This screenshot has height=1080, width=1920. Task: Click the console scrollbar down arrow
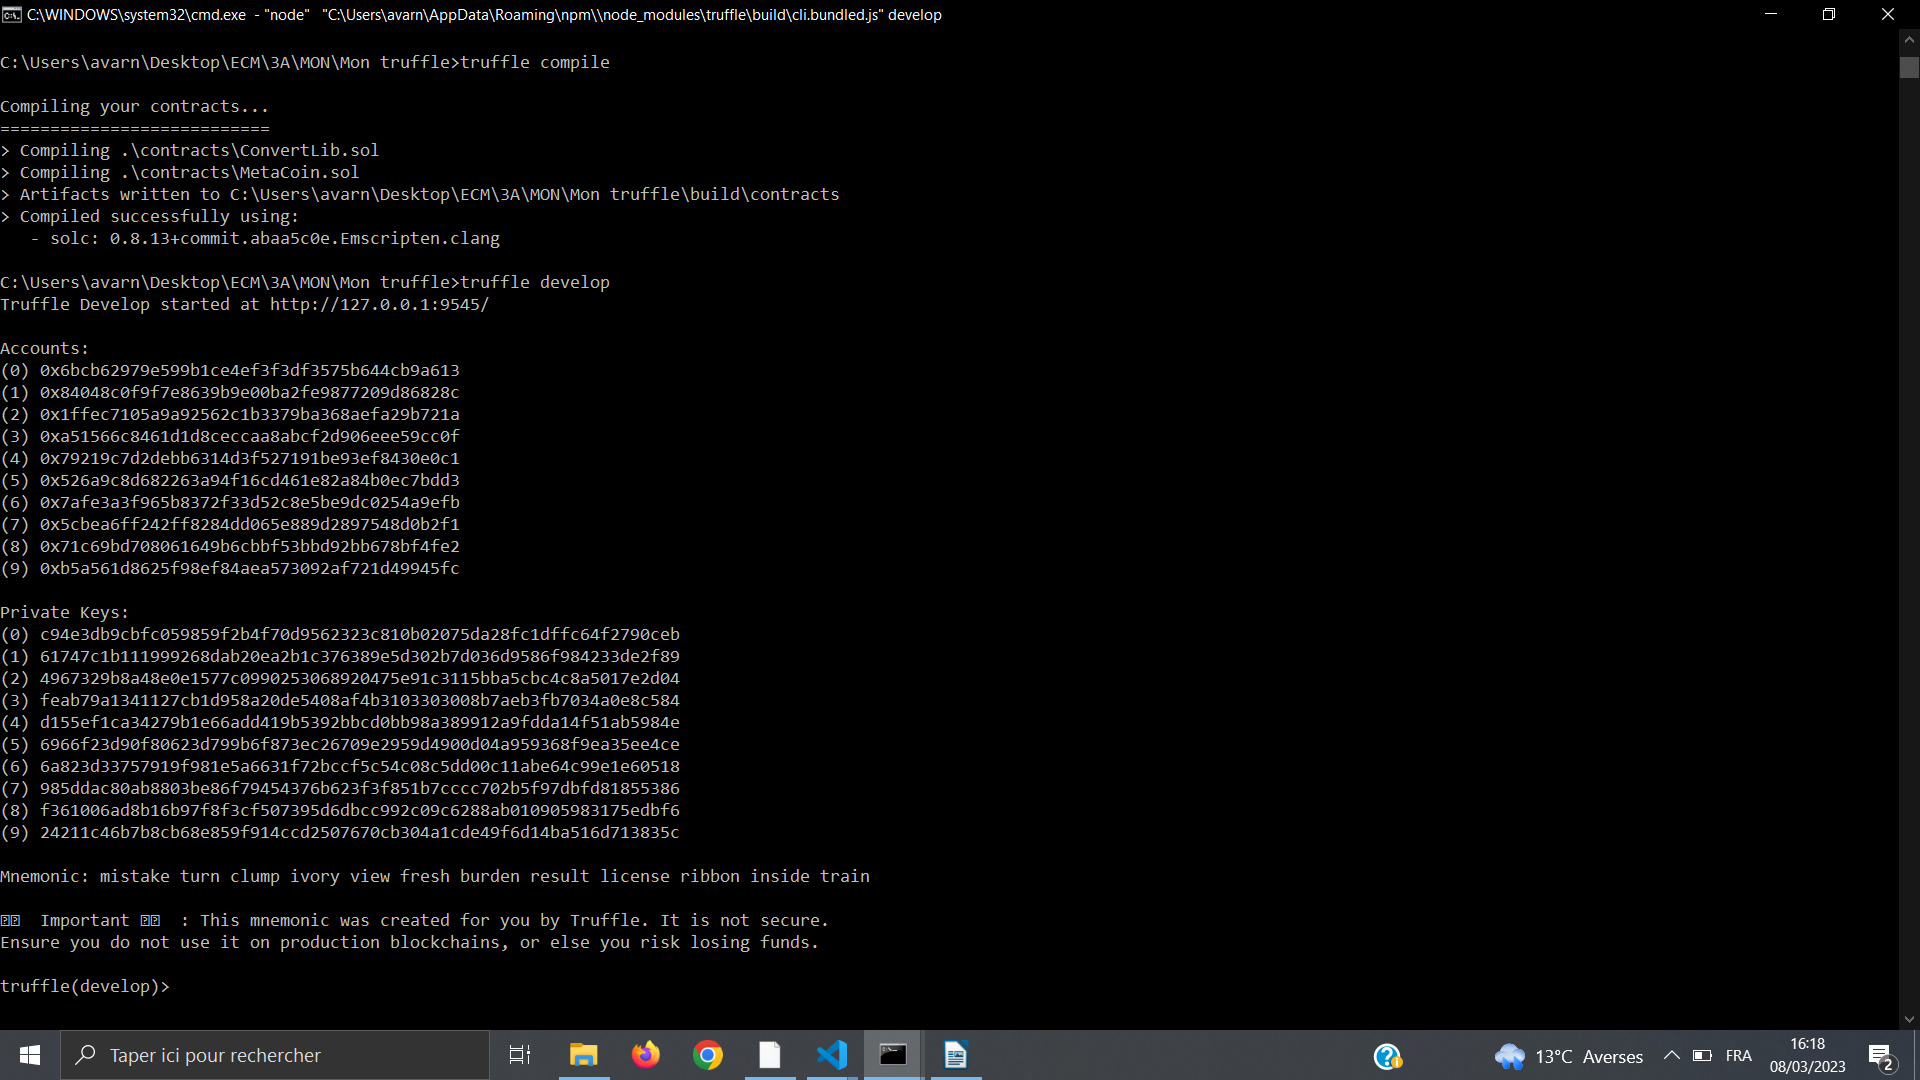[x=1909, y=1019]
